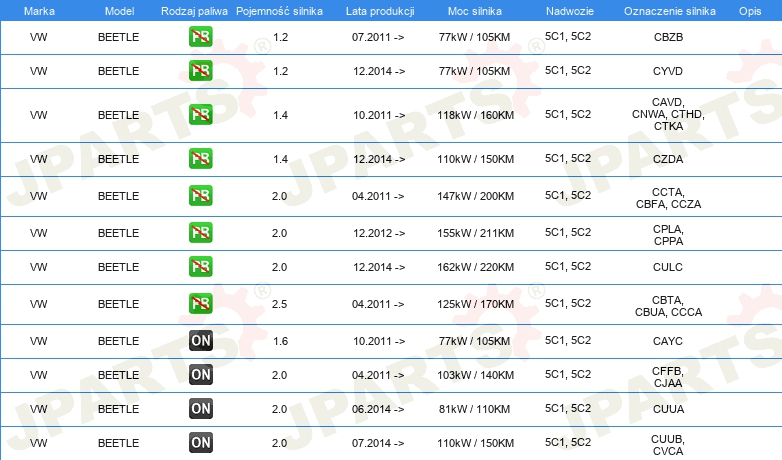Click petrol icon in the CULC row
782x460 pixels.
(x=200, y=266)
